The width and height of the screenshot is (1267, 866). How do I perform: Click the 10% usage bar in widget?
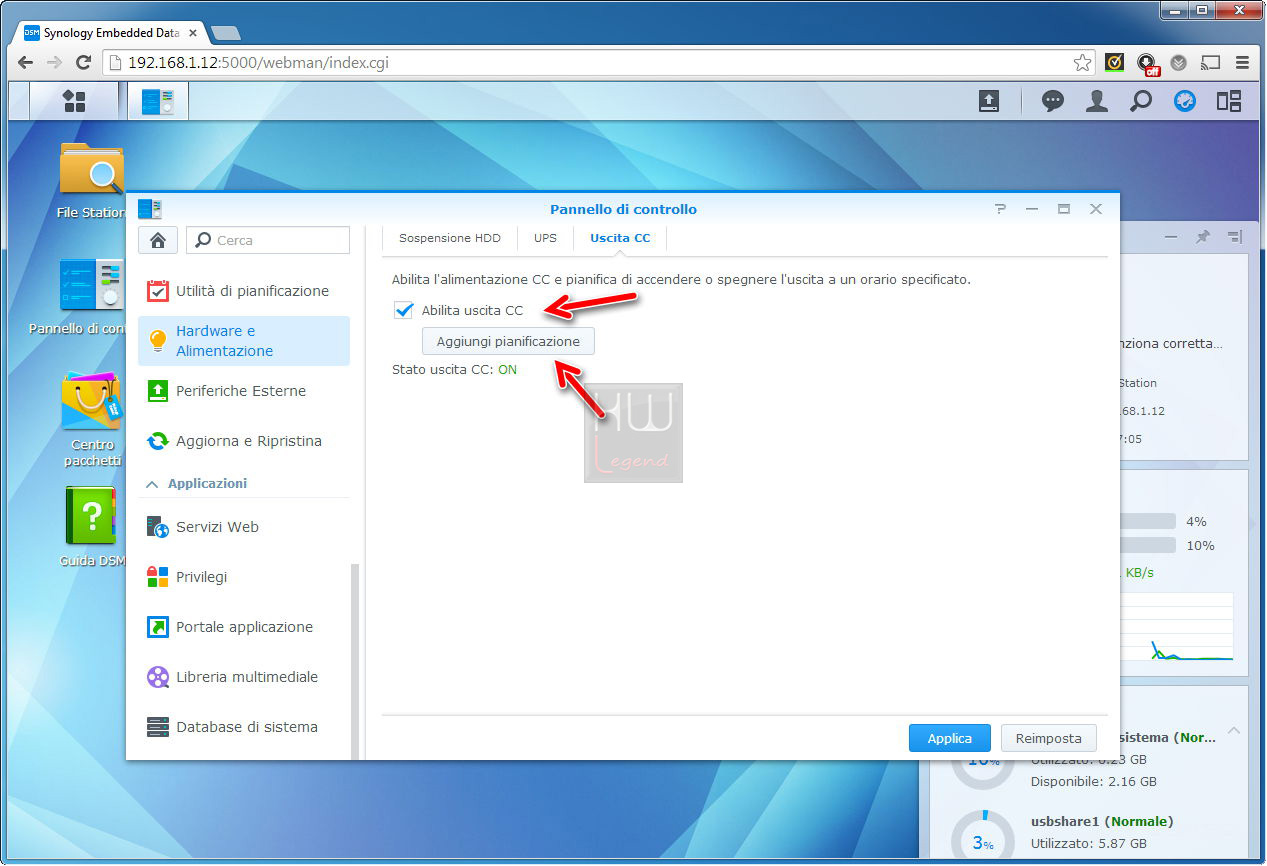click(1148, 545)
